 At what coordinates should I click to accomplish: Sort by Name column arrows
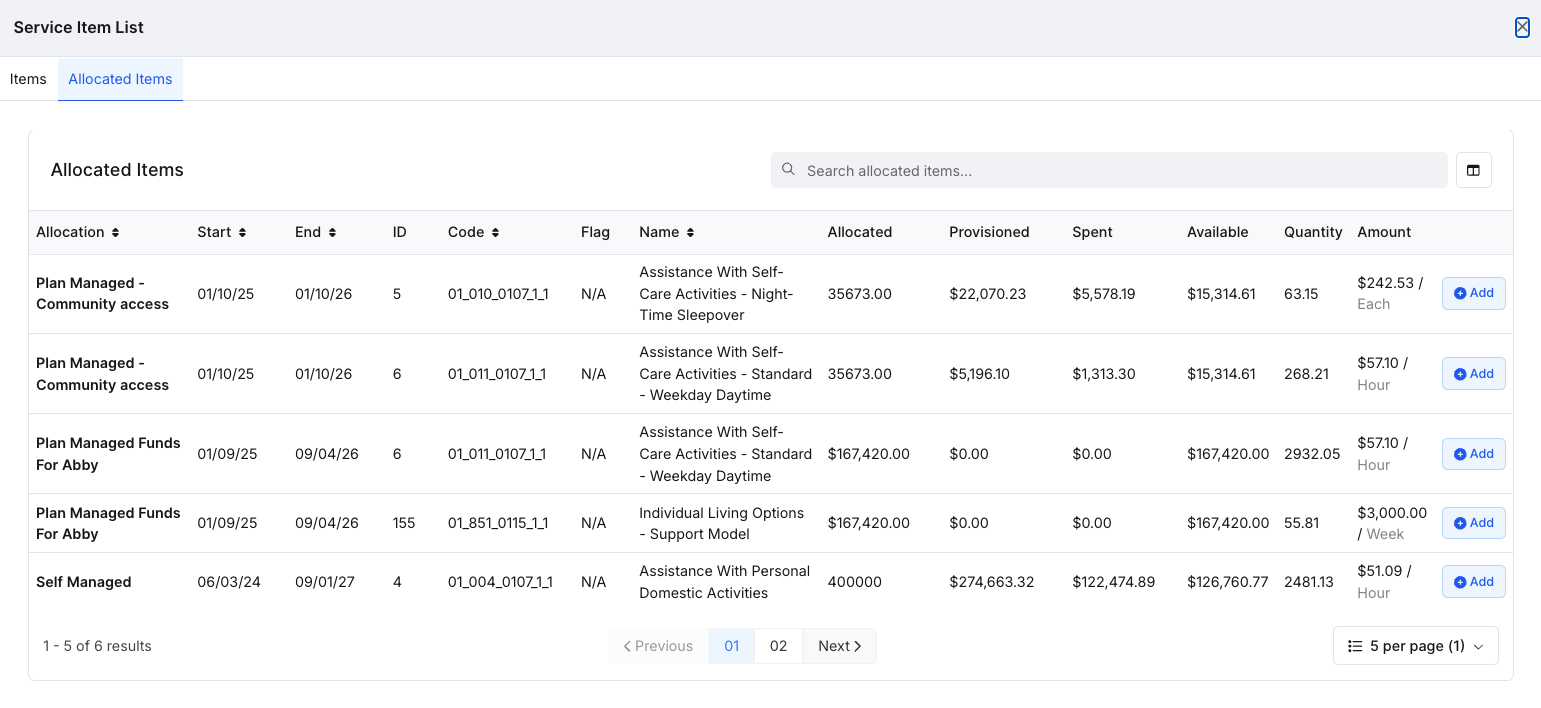tap(690, 232)
